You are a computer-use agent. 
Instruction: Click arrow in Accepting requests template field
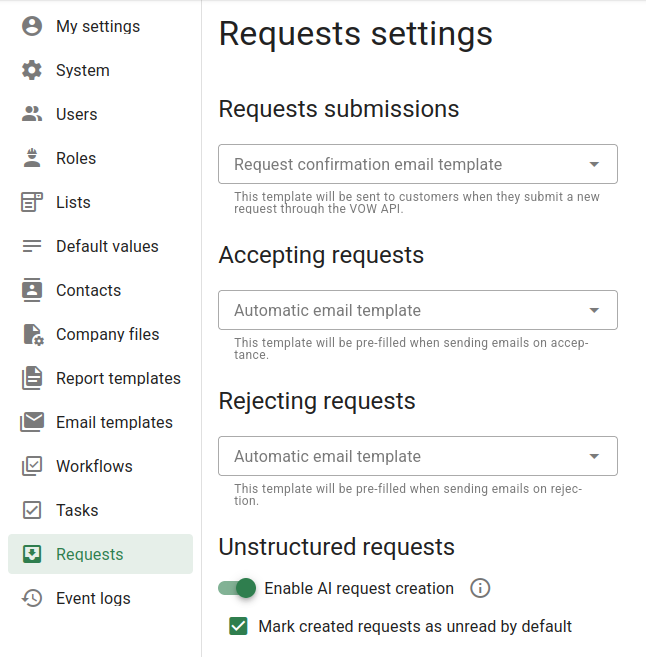[x=594, y=310]
